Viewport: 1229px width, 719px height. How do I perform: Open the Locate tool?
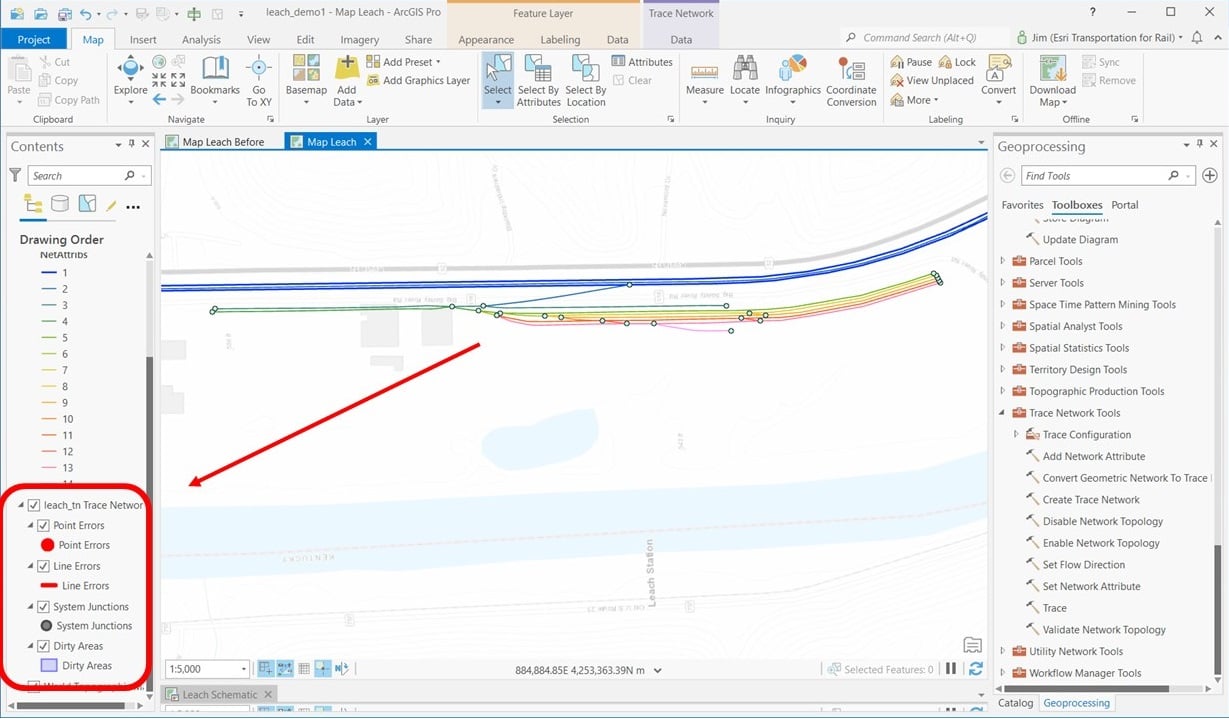(x=745, y=78)
